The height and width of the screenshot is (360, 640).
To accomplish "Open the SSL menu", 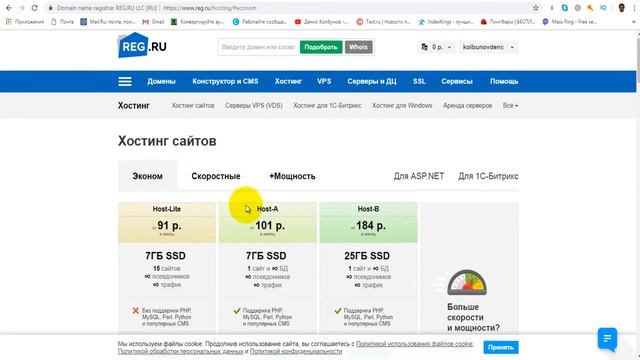I will (419, 81).
